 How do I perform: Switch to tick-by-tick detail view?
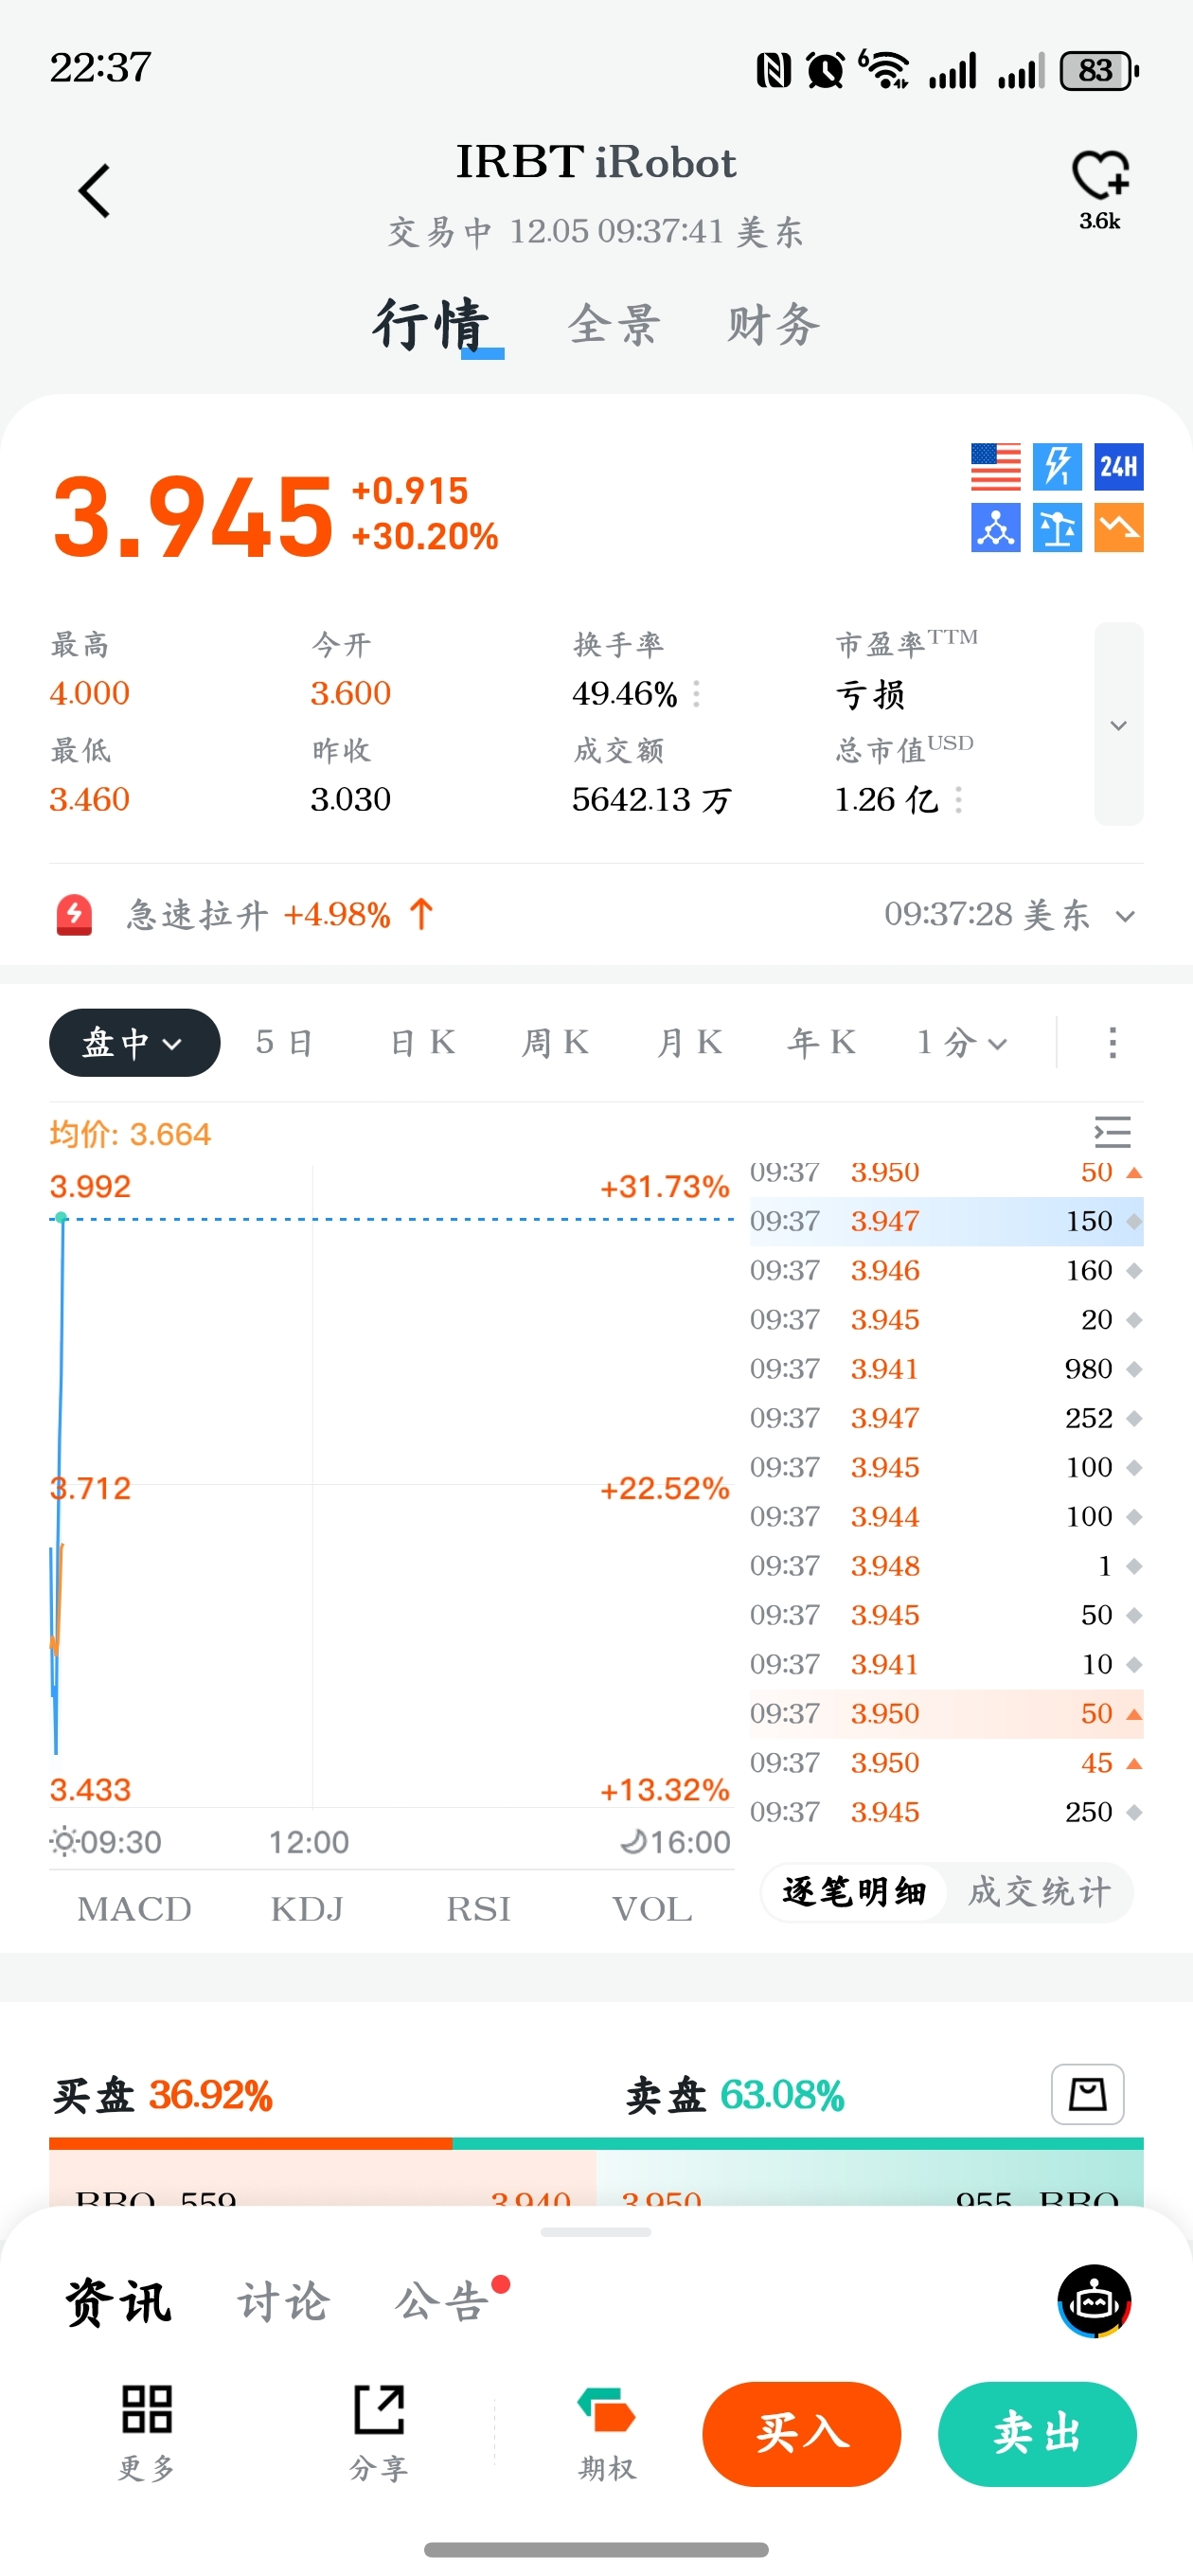(x=854, y=1892)
